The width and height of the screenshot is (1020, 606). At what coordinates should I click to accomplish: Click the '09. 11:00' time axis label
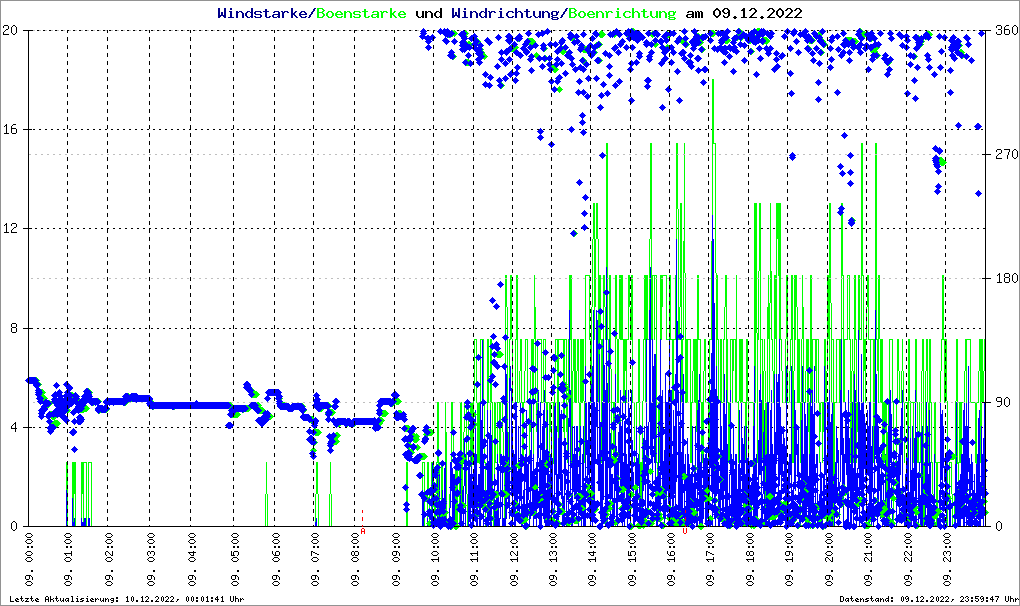(474, 560)
